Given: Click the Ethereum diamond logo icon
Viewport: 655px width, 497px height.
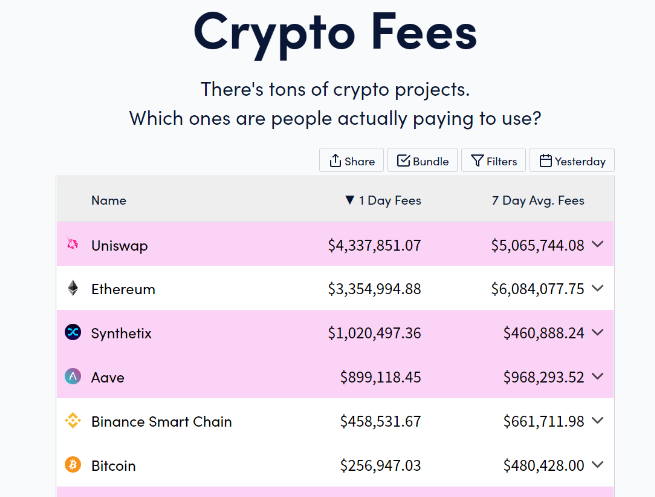Looking at the screenshot, I should (x=73, y=288).
